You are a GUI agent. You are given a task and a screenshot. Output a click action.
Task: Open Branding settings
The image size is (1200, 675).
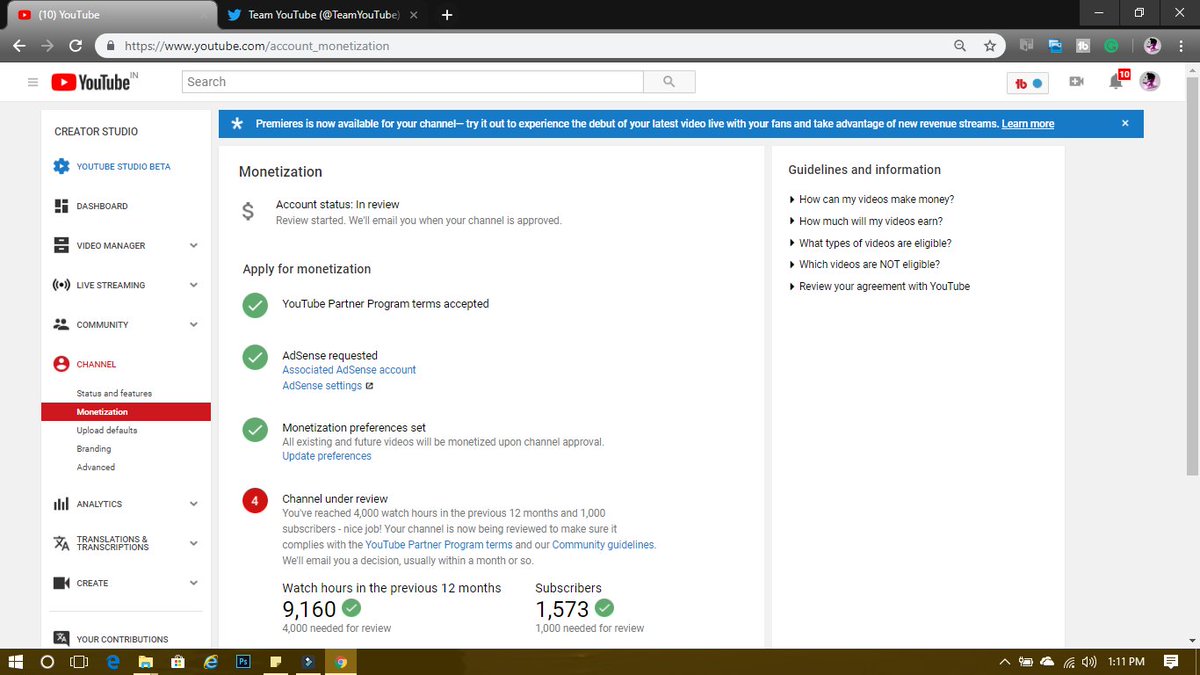tap(94, 449)
